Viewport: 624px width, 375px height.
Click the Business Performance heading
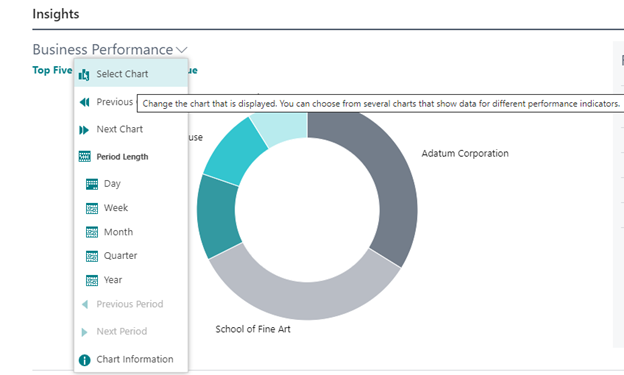[103, 50]
